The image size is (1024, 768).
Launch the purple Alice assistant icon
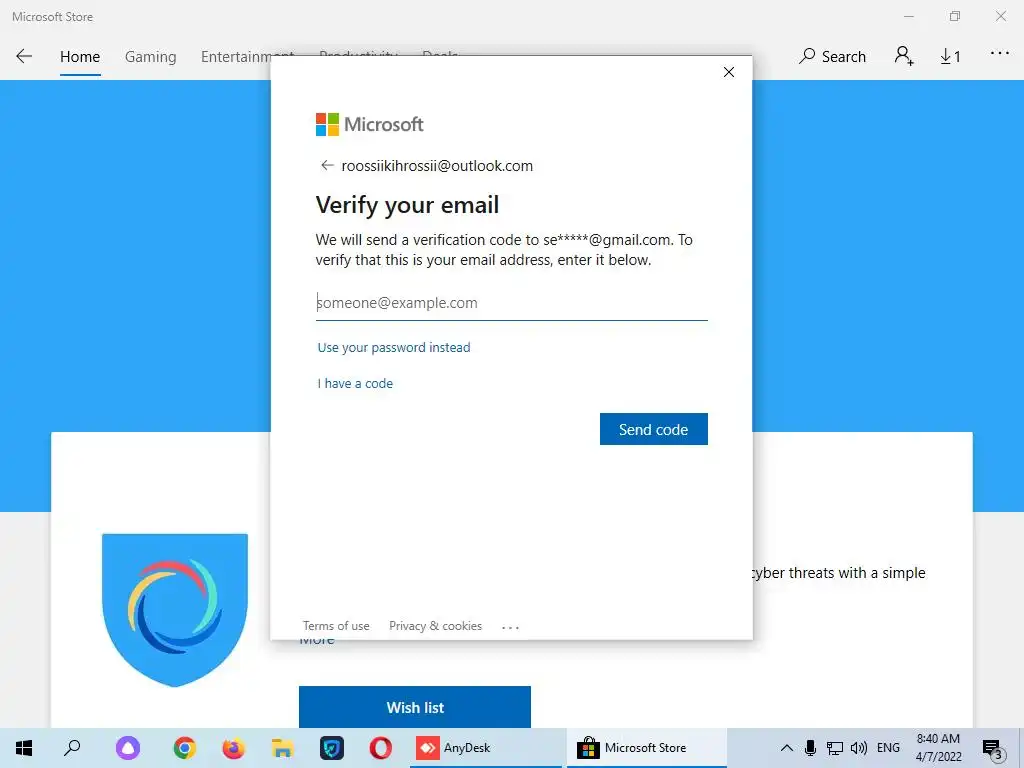[128, 748]
